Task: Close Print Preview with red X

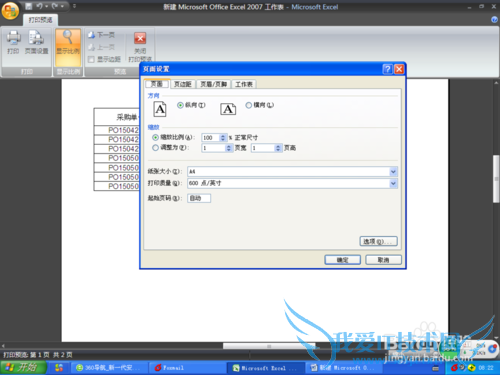Action: [140, 46]
